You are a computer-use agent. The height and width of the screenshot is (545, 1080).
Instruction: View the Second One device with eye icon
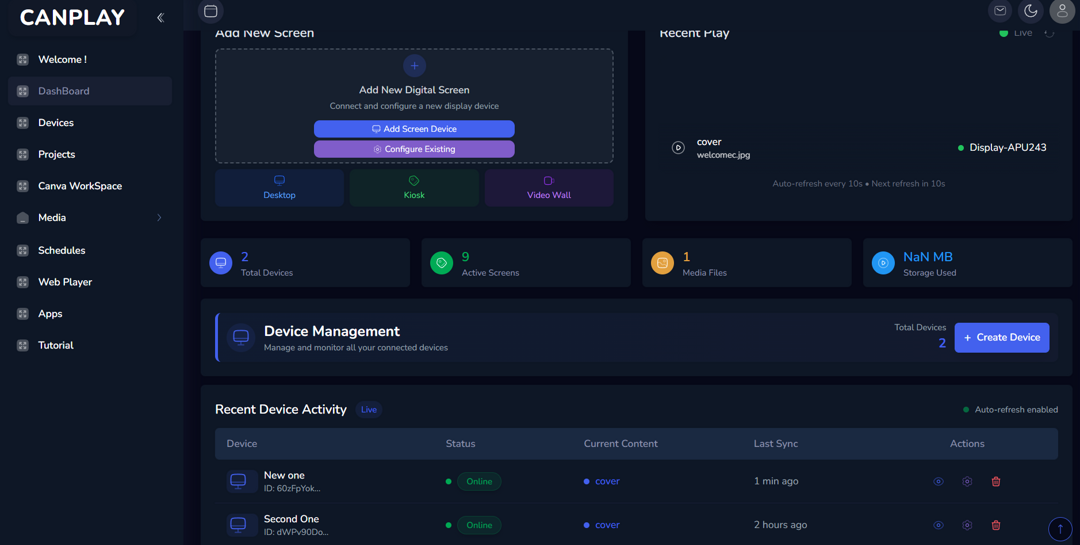tap(938, 525)
